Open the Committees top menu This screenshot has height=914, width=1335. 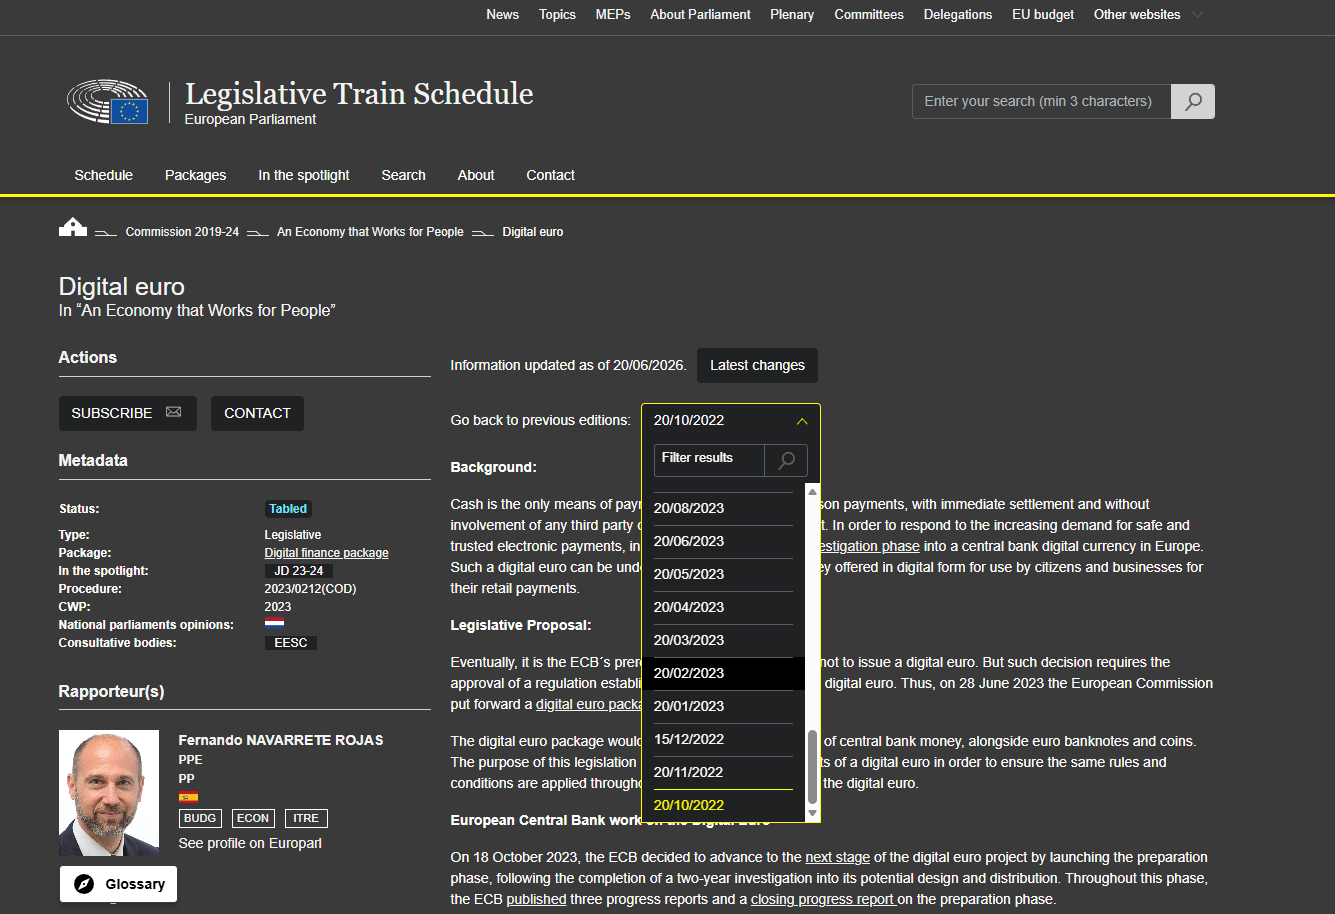[869, 15]
